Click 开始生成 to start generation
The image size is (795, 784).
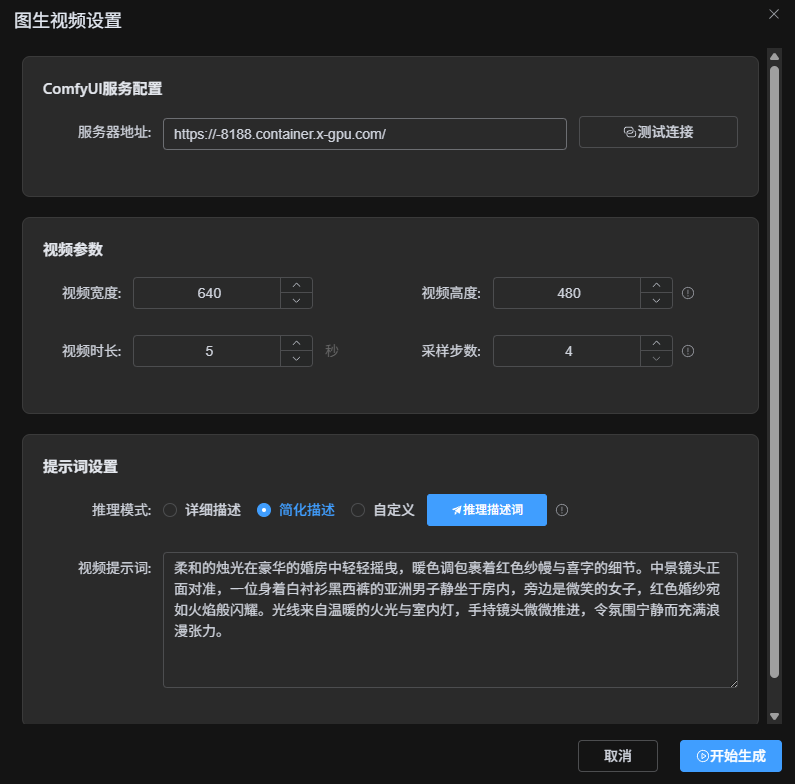tap(731, 756)
